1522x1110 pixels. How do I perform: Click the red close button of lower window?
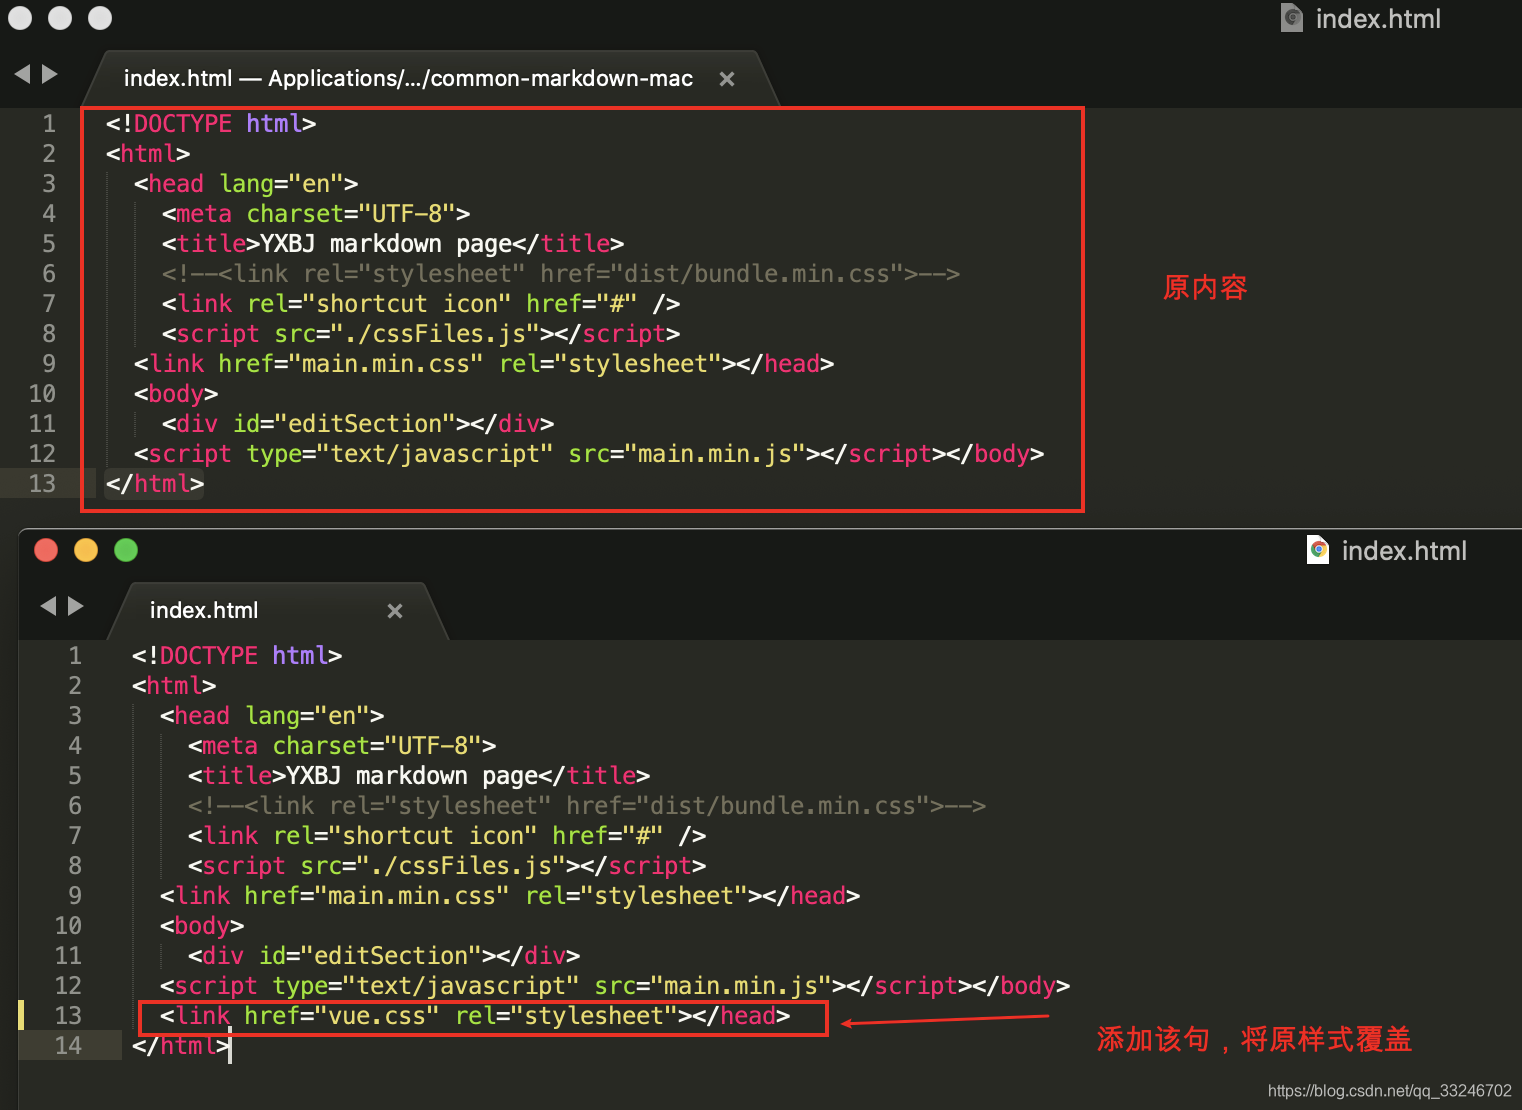click(46, 550)
